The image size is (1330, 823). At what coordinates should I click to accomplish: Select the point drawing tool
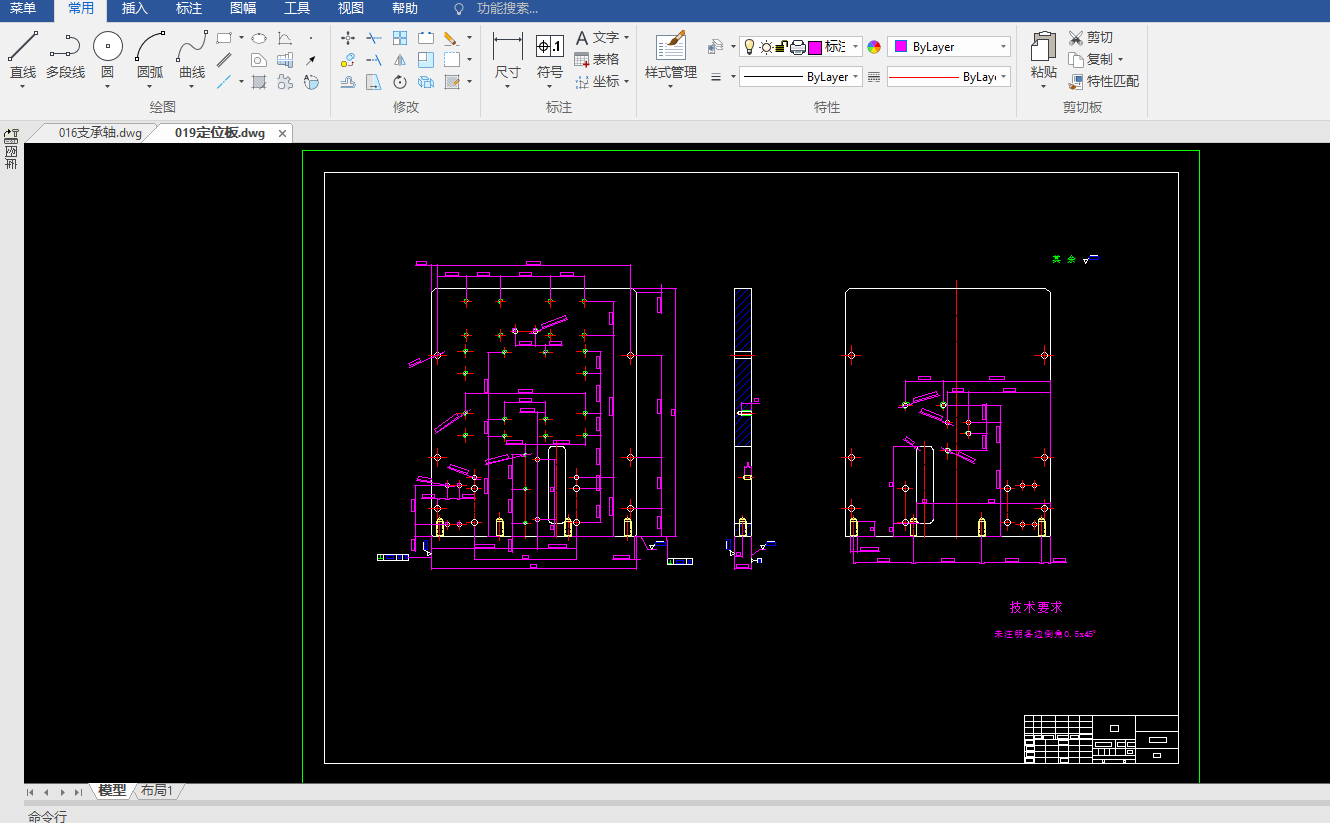(x=311, y=38)
